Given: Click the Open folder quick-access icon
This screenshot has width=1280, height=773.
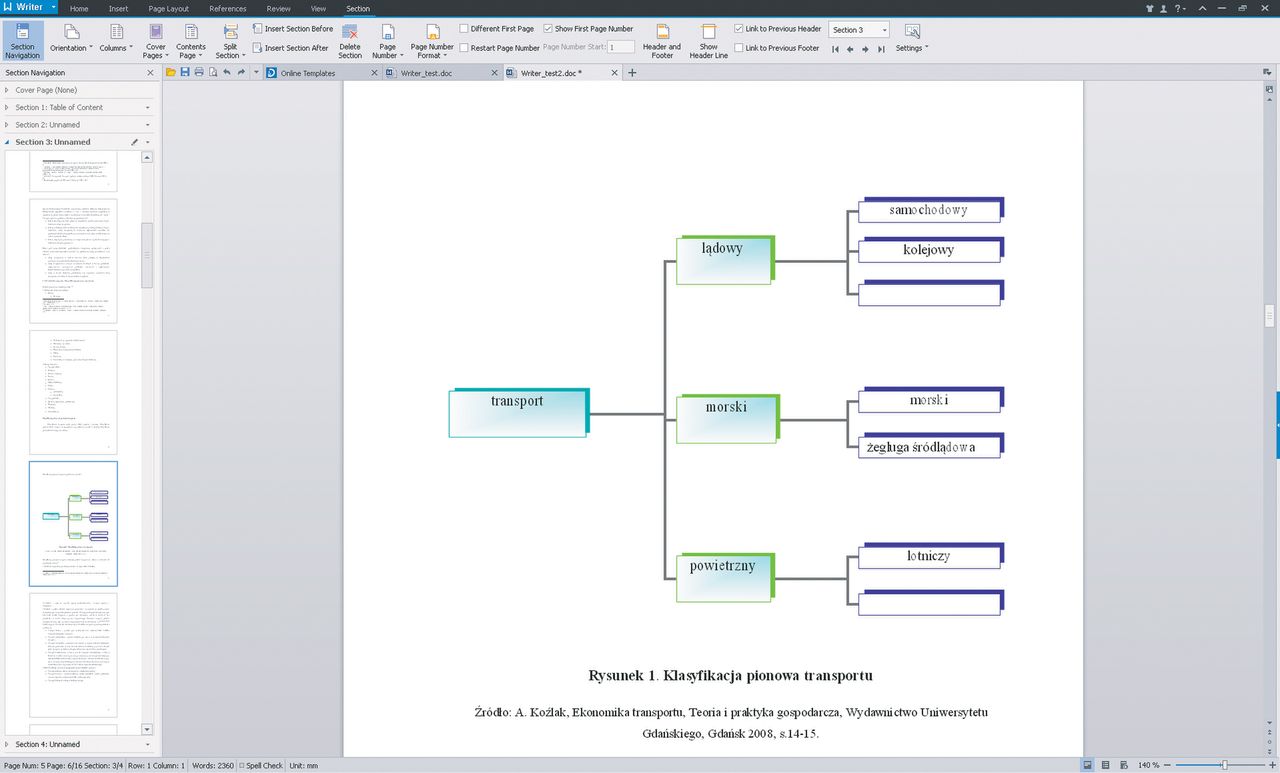Looking at the screenshot, I should pyautogui.click(x=171, y=73).
